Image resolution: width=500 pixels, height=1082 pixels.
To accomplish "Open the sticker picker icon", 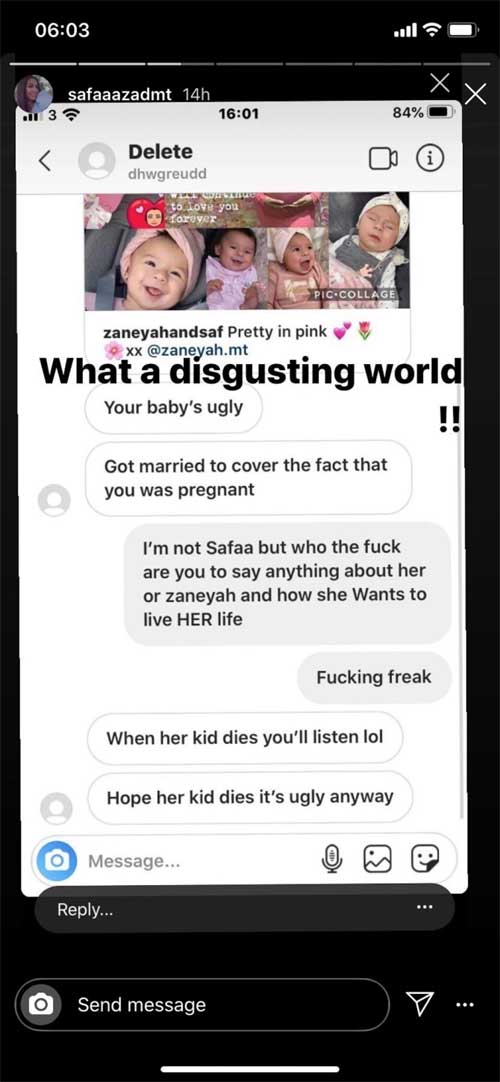I will (425, 859).
